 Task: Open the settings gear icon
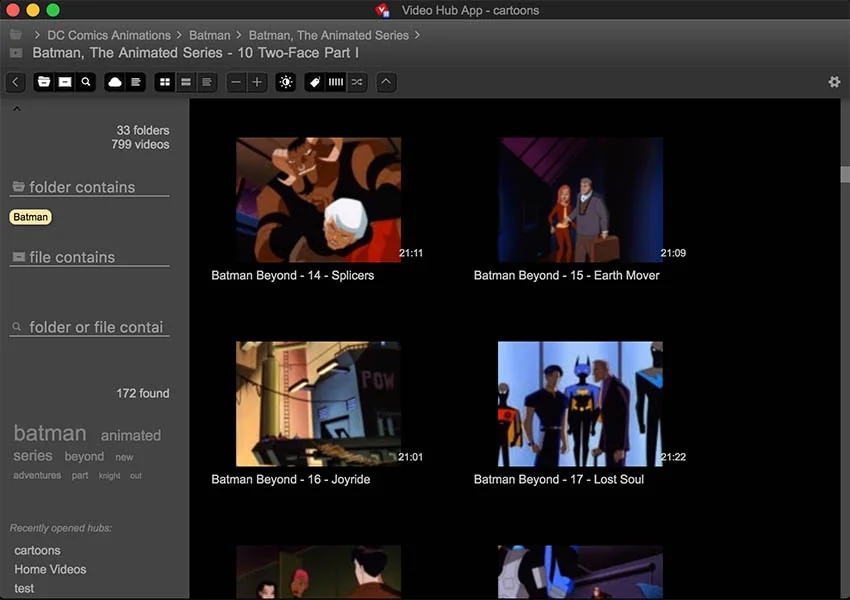[x=834, y=82]
